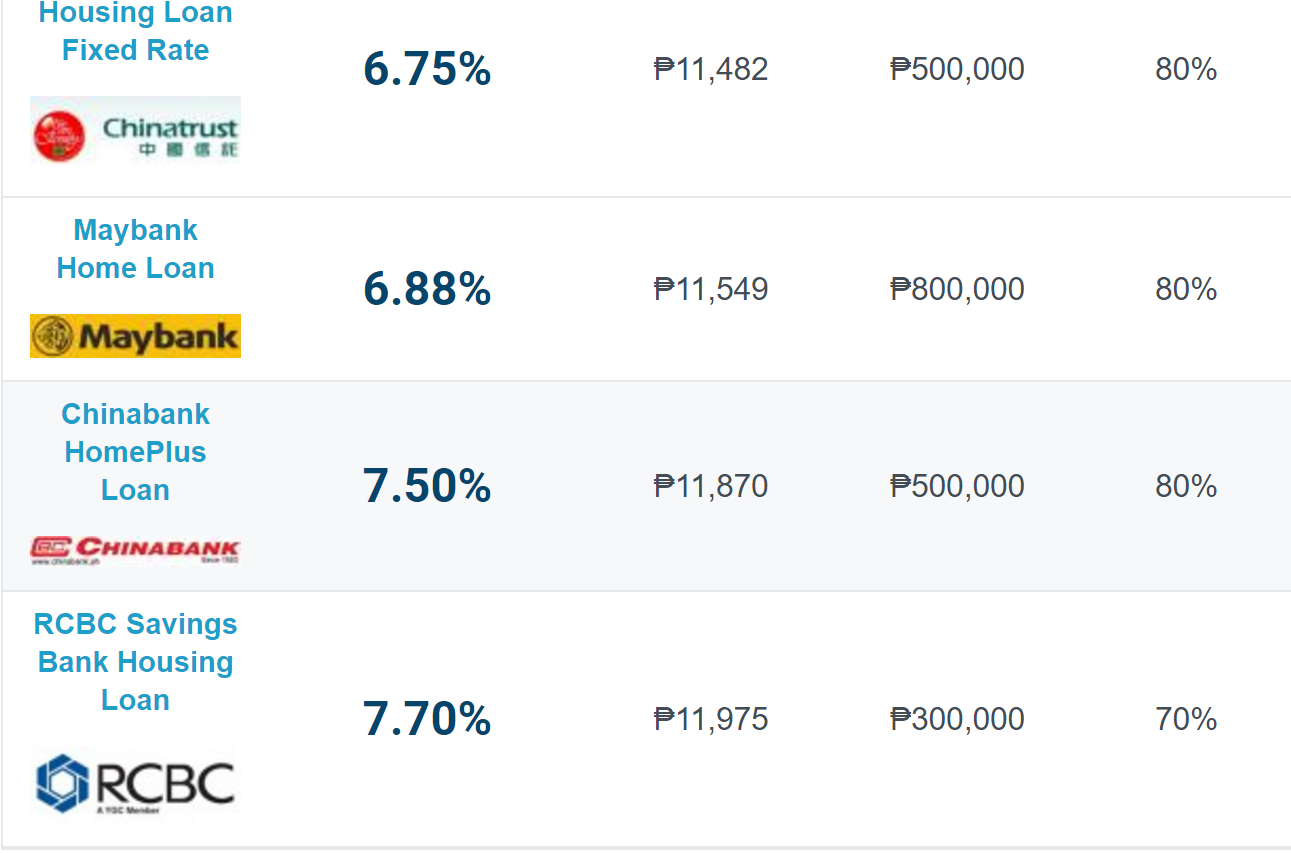Click the ₱300,000 amount in RCBC row
The height and width of the screenshot is (853, 1291).
(957, 720)
